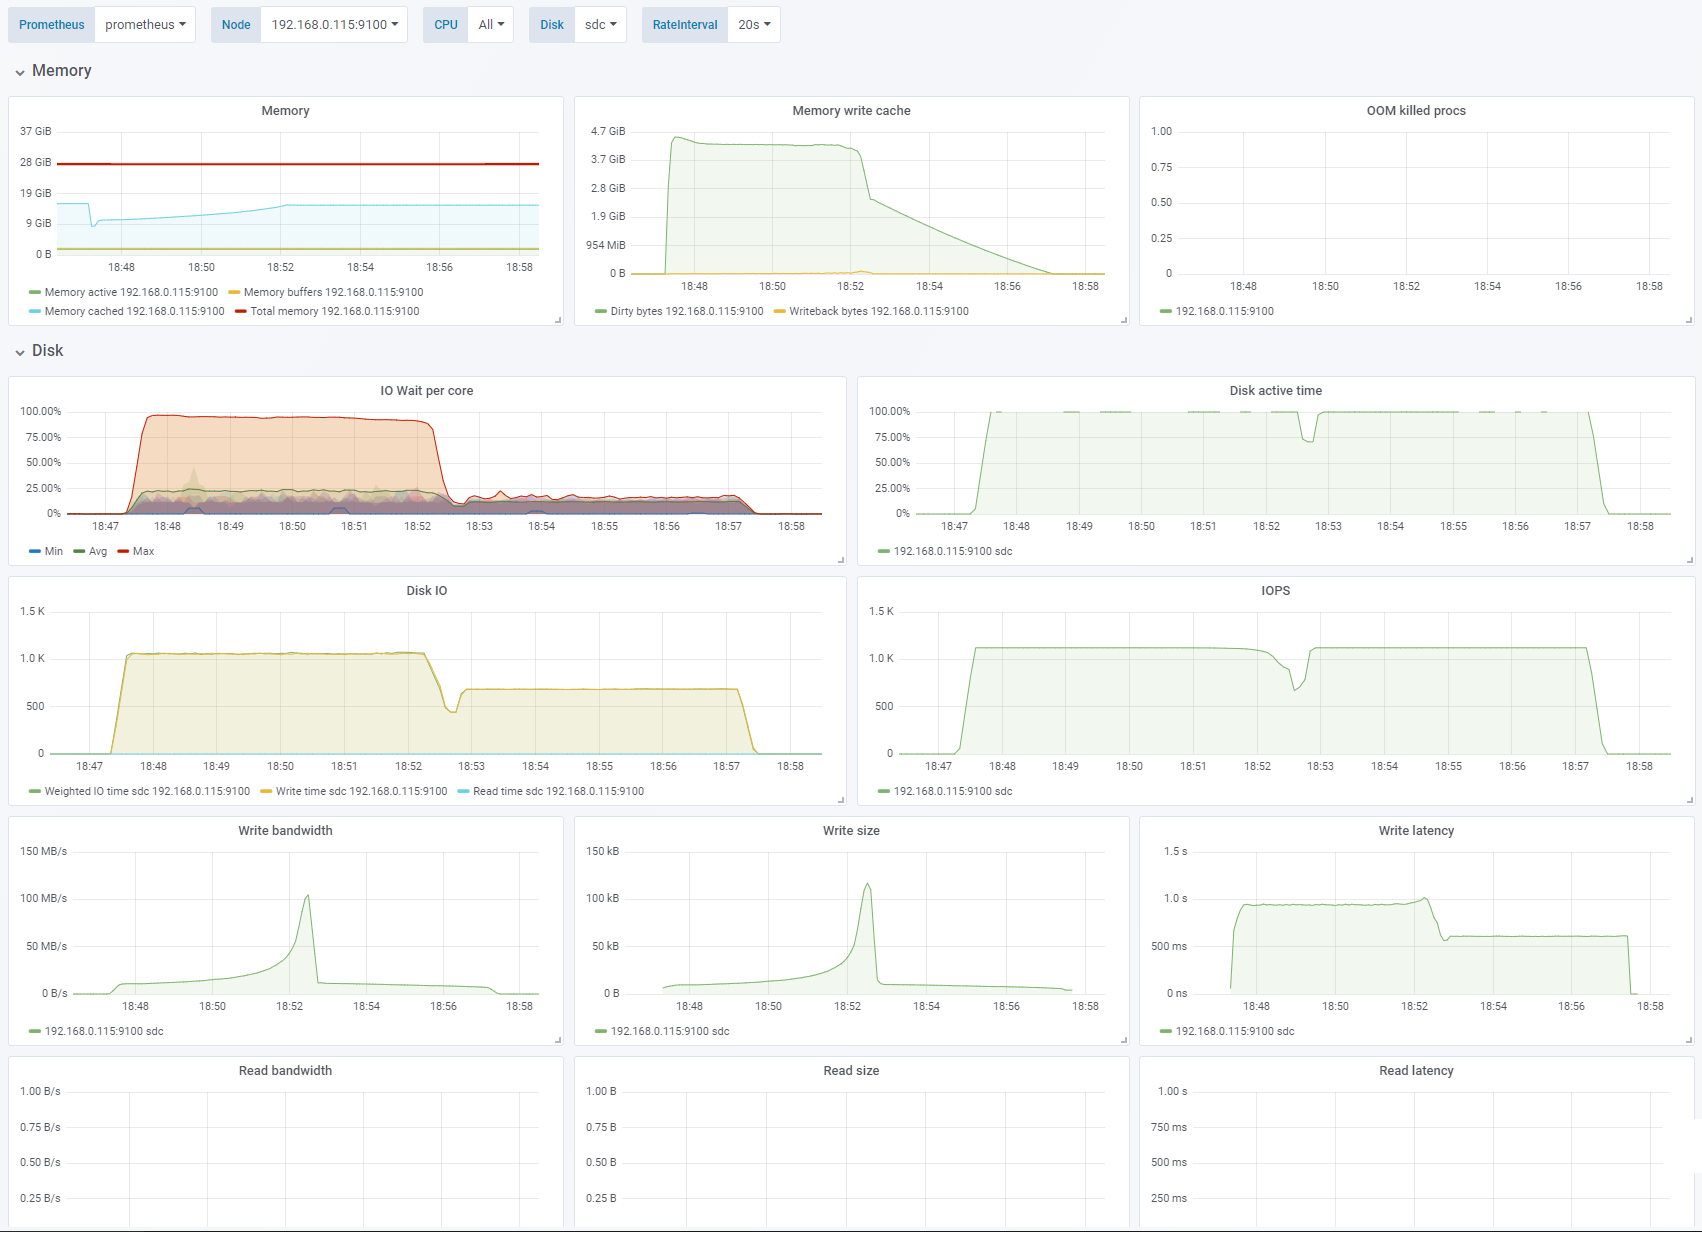Toggle Read time sdc legend series
The height and width of the screenshot is (1239, 1702).
(x=558, y=792)
